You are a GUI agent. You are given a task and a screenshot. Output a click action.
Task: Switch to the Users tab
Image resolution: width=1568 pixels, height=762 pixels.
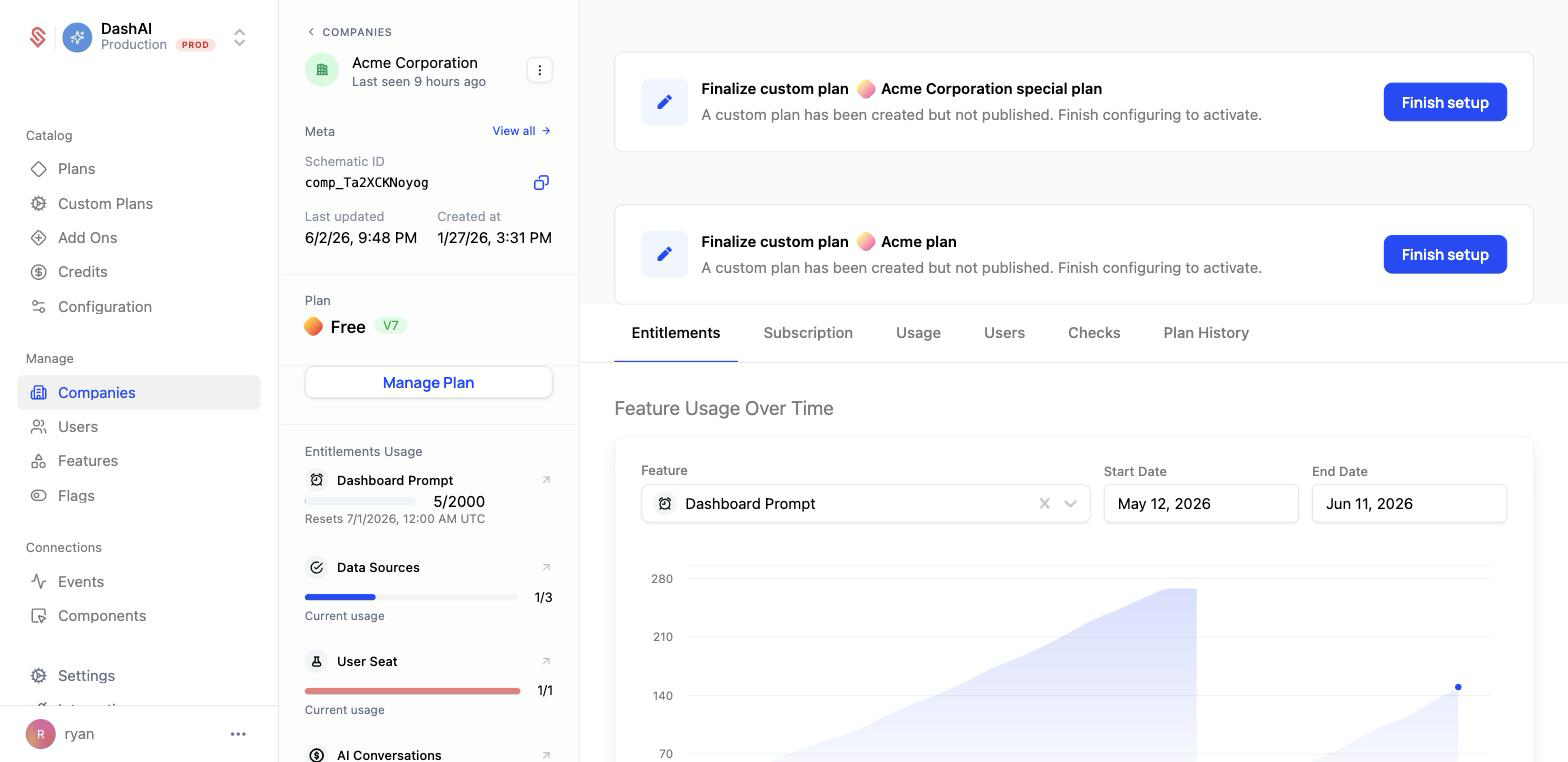(1004, 333)
